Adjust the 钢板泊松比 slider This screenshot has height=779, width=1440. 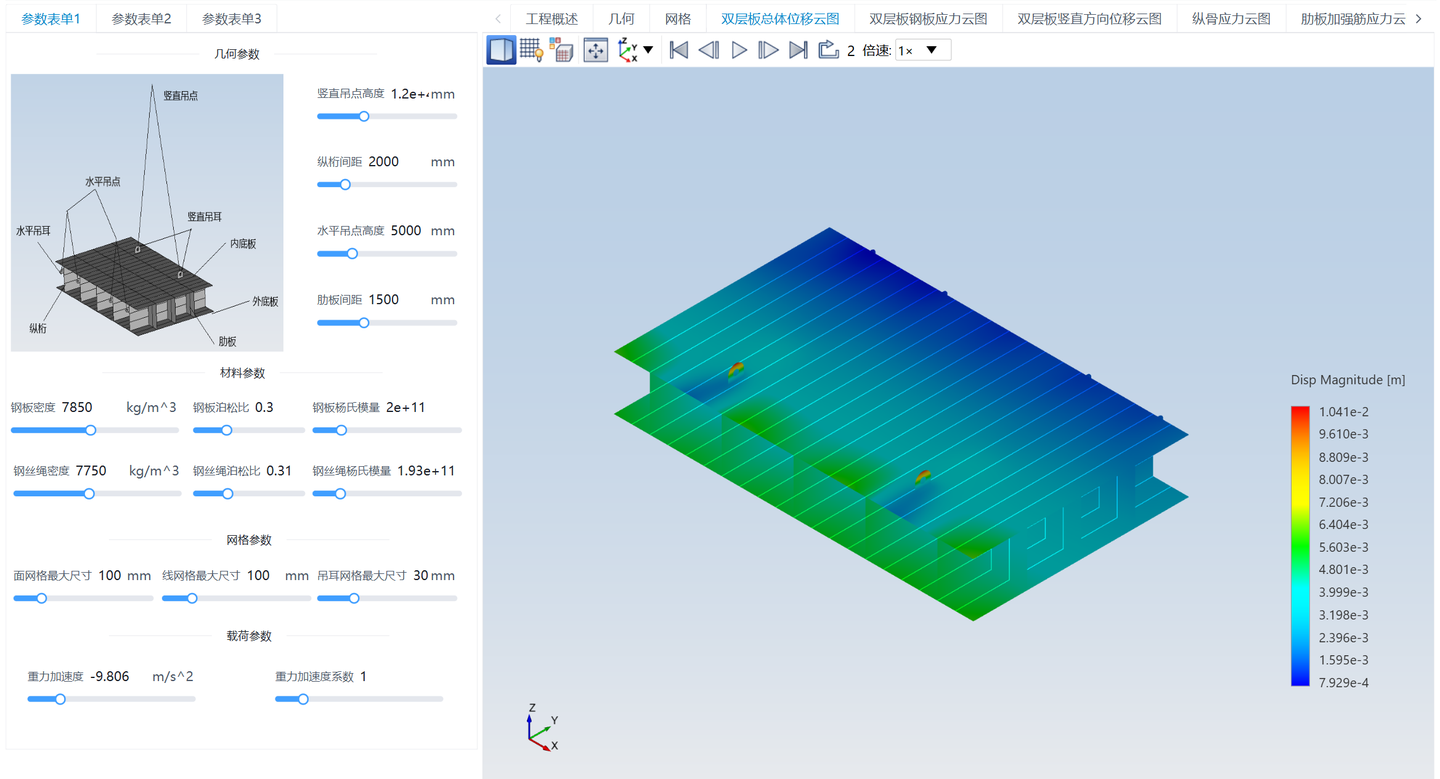tap(249, 430)
